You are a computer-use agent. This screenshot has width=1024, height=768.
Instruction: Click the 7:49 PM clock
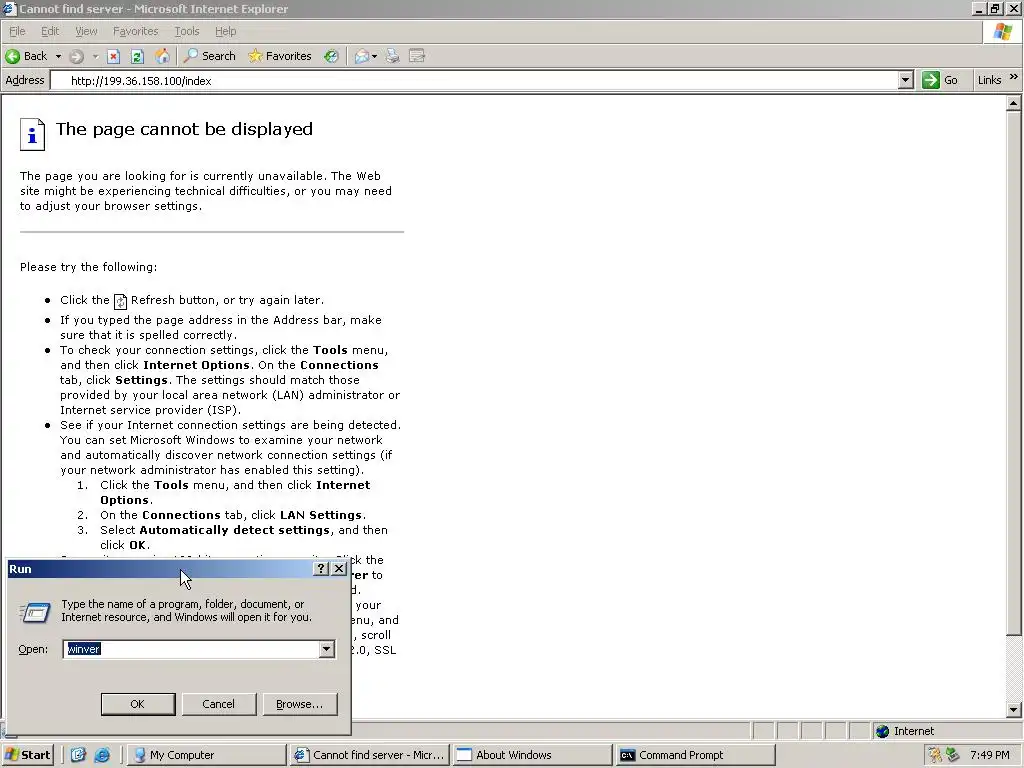pos(990,755)
